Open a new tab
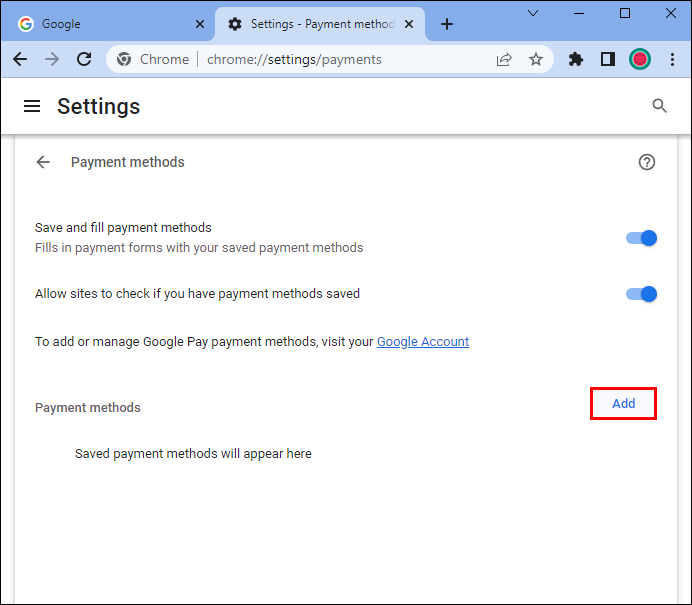 pyautogui.click(x=447, y=24)
